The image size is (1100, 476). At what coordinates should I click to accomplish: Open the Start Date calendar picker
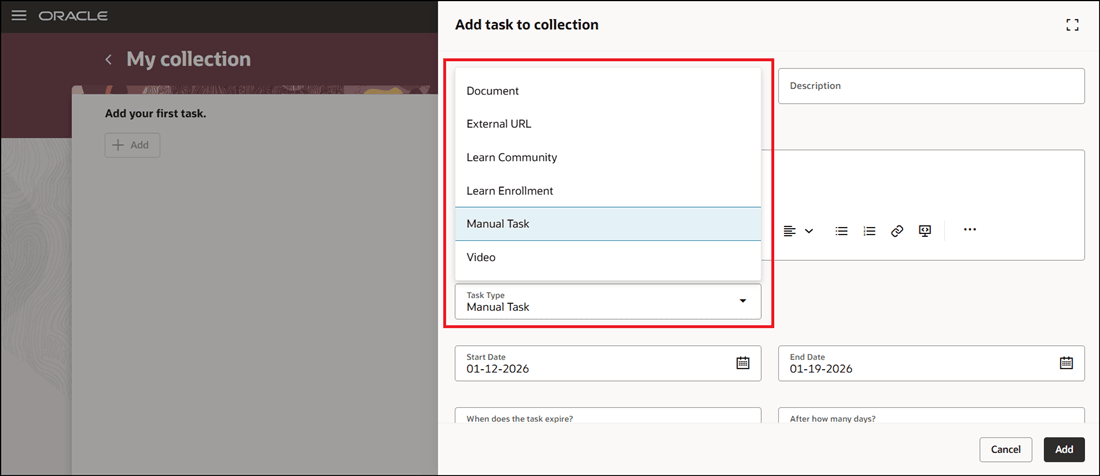743,362
